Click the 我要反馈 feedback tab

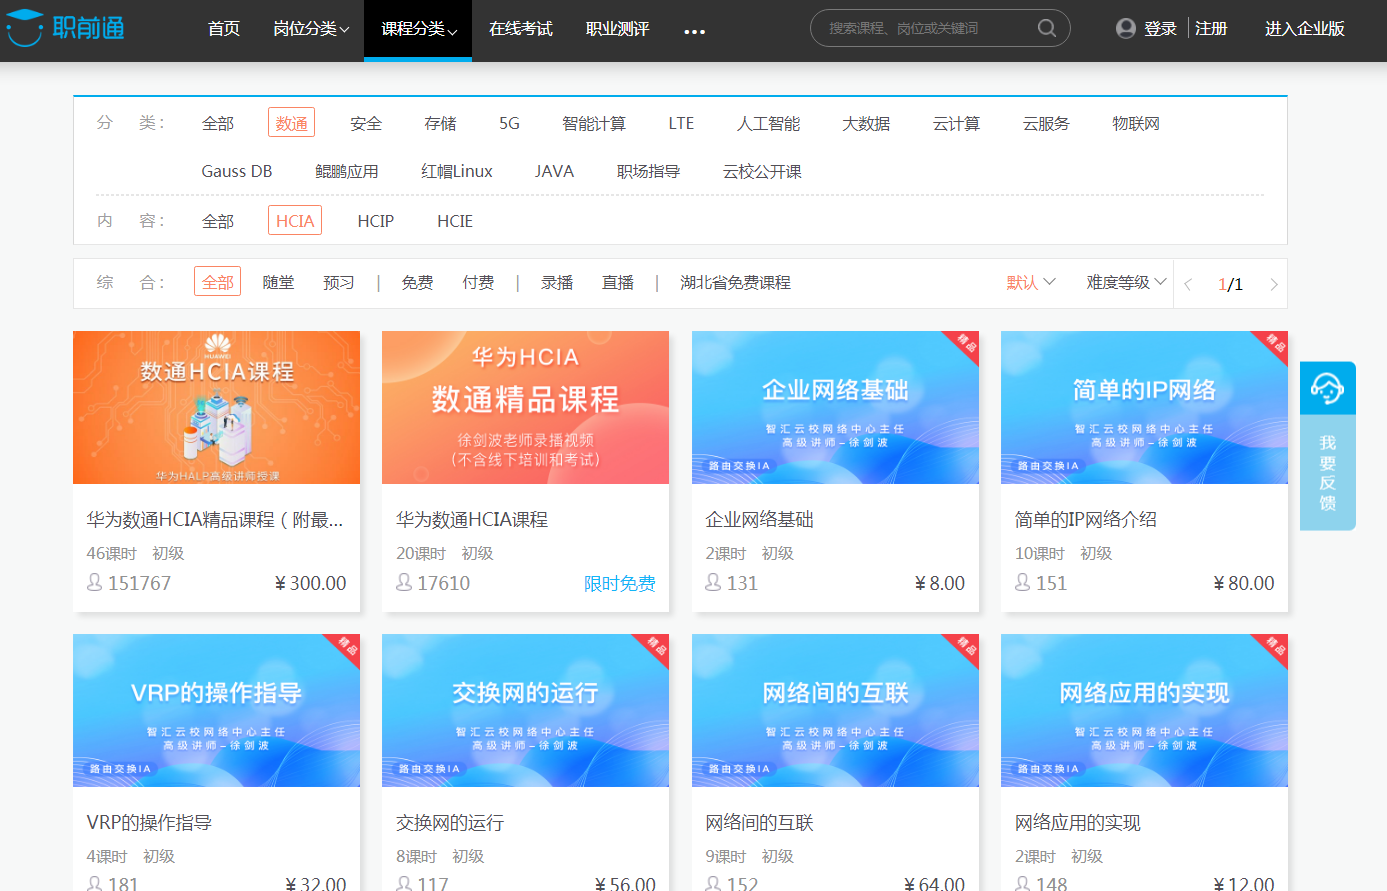pyautogui.click(x=1327, y=472)
